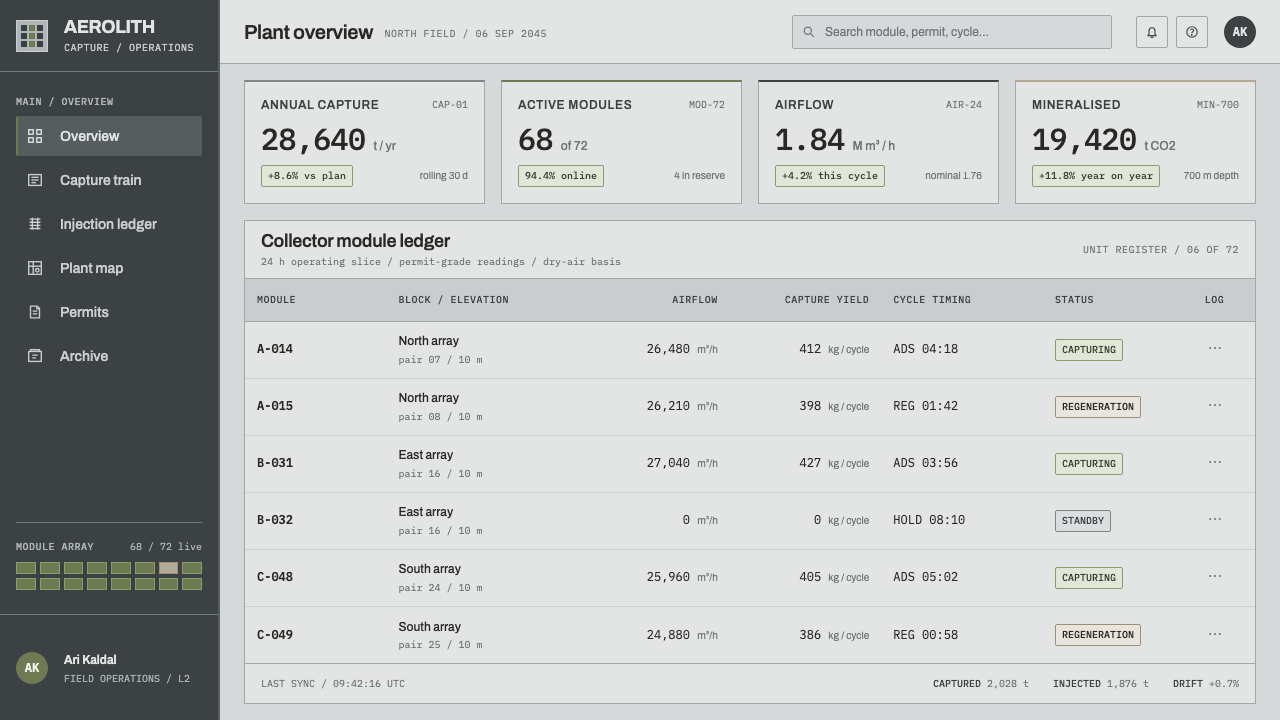Click the +8.6% vs plan badge

[x=307, y=176]
